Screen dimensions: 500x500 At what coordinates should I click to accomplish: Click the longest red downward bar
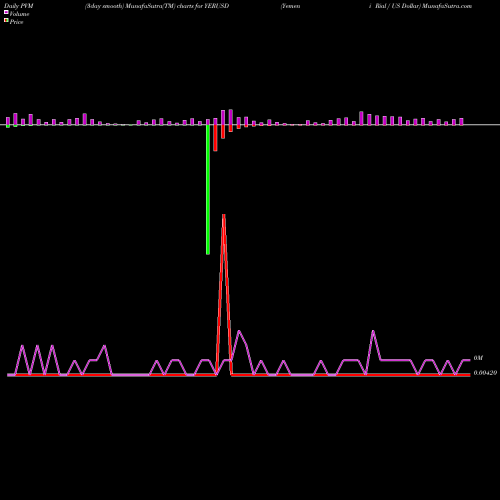point(215,138)
